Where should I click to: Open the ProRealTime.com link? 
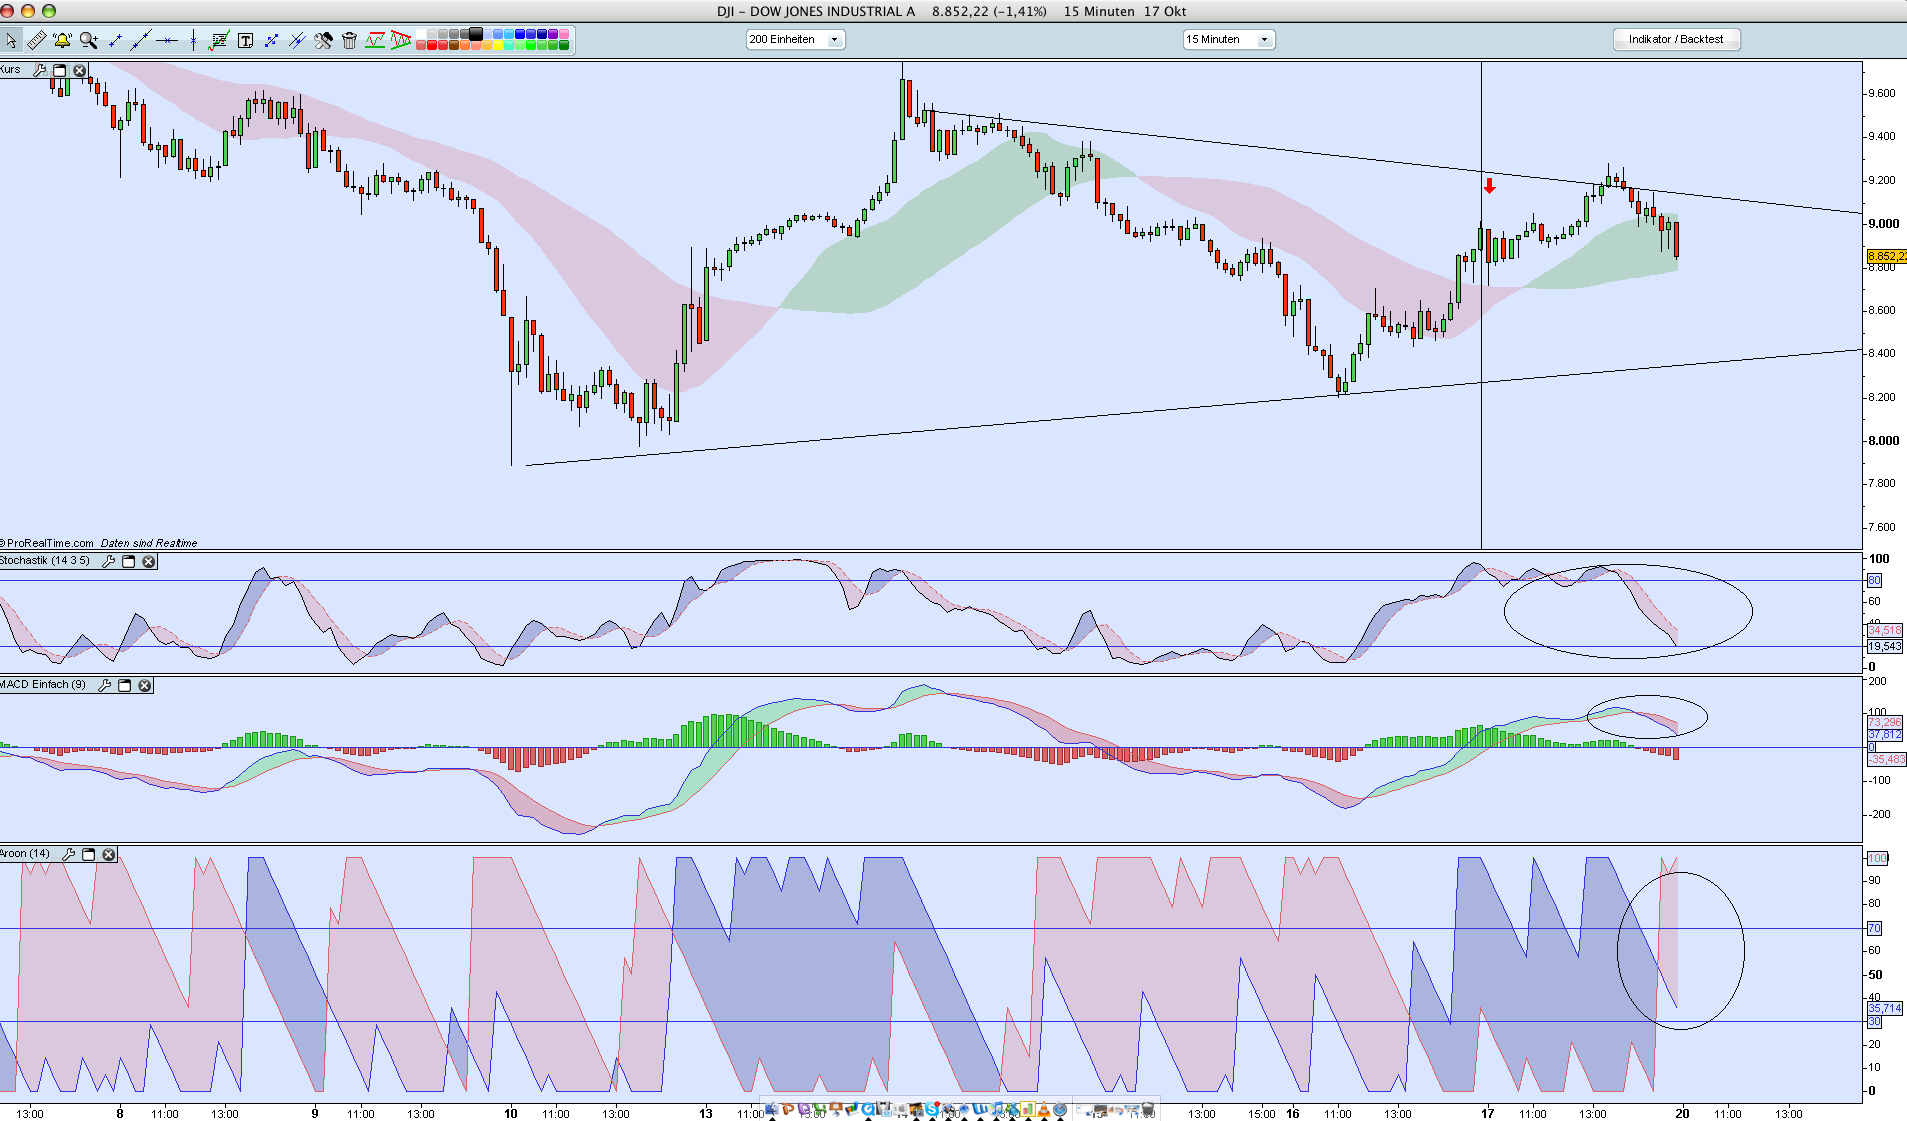(x=49, y=543)
